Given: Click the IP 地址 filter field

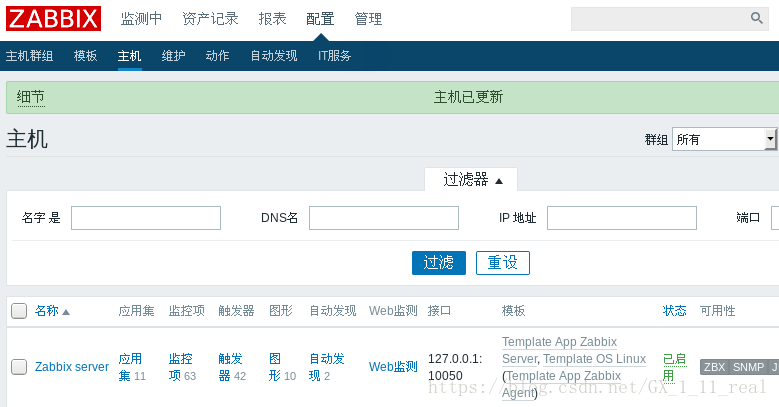Looking at the screenshot, I should [x=622, y=218].
